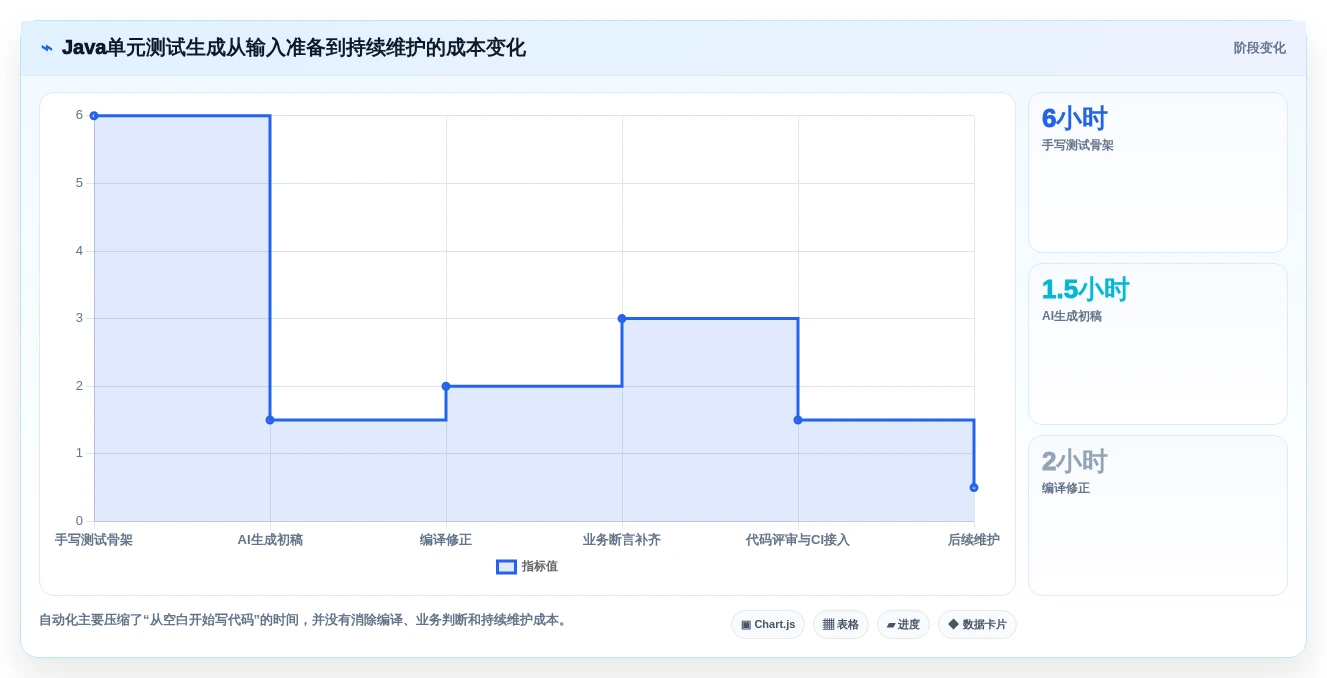
Task: Open the 1.5小时 AI生成初稿 card
Action: [x=1158, y=344]
